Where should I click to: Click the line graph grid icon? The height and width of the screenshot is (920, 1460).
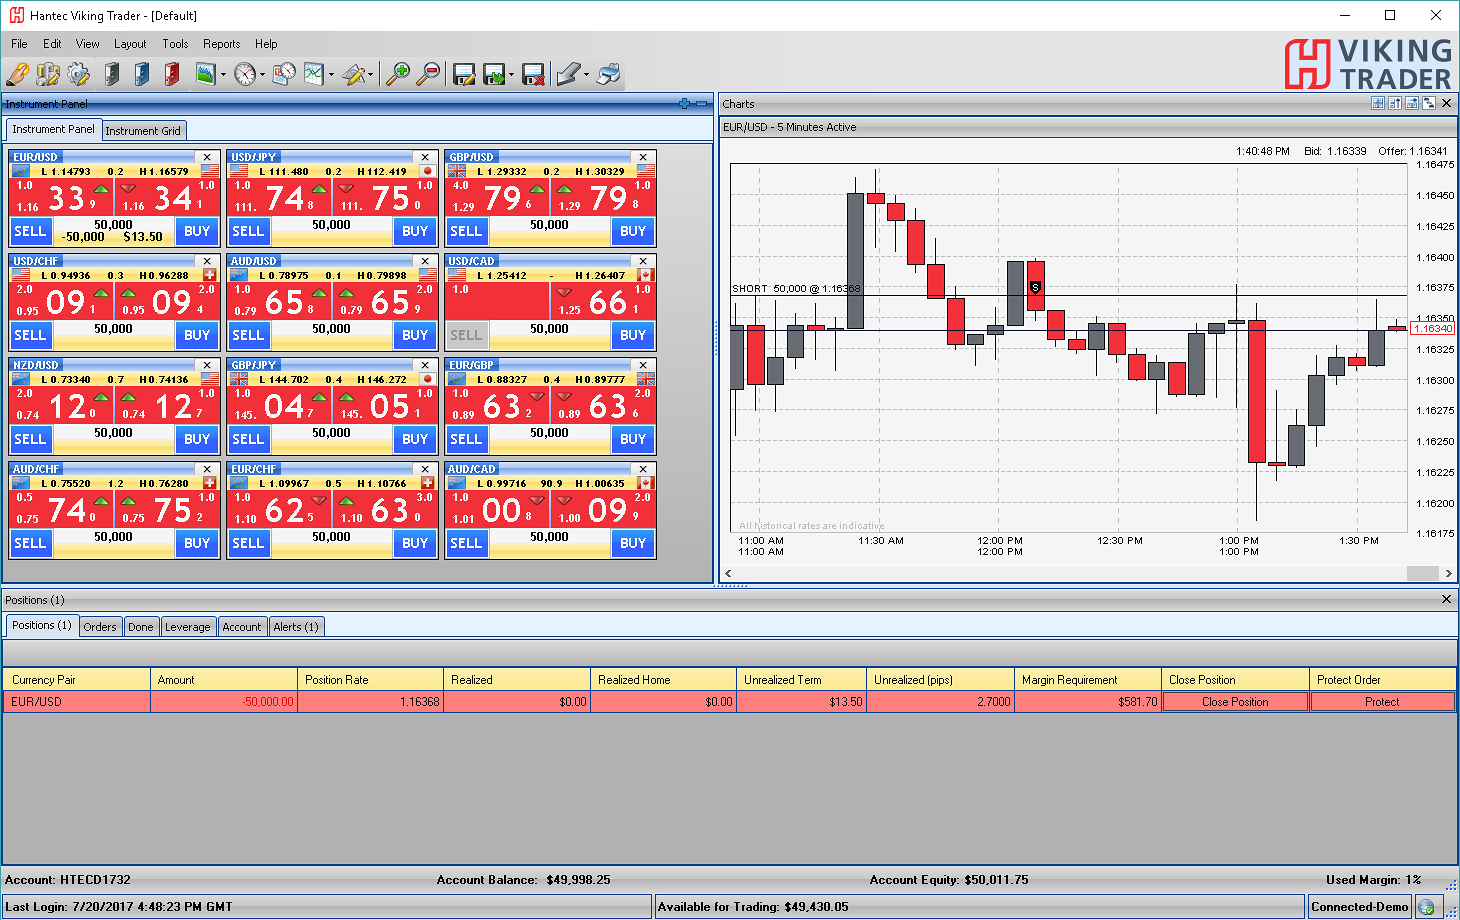click(314, 74)
